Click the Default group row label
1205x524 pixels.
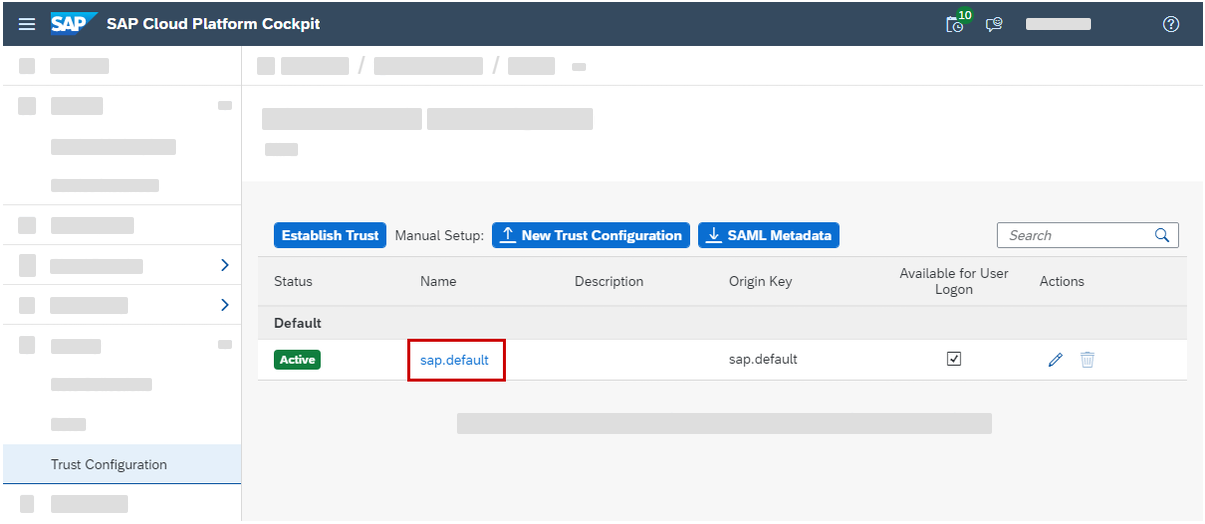tap(298, 323)
